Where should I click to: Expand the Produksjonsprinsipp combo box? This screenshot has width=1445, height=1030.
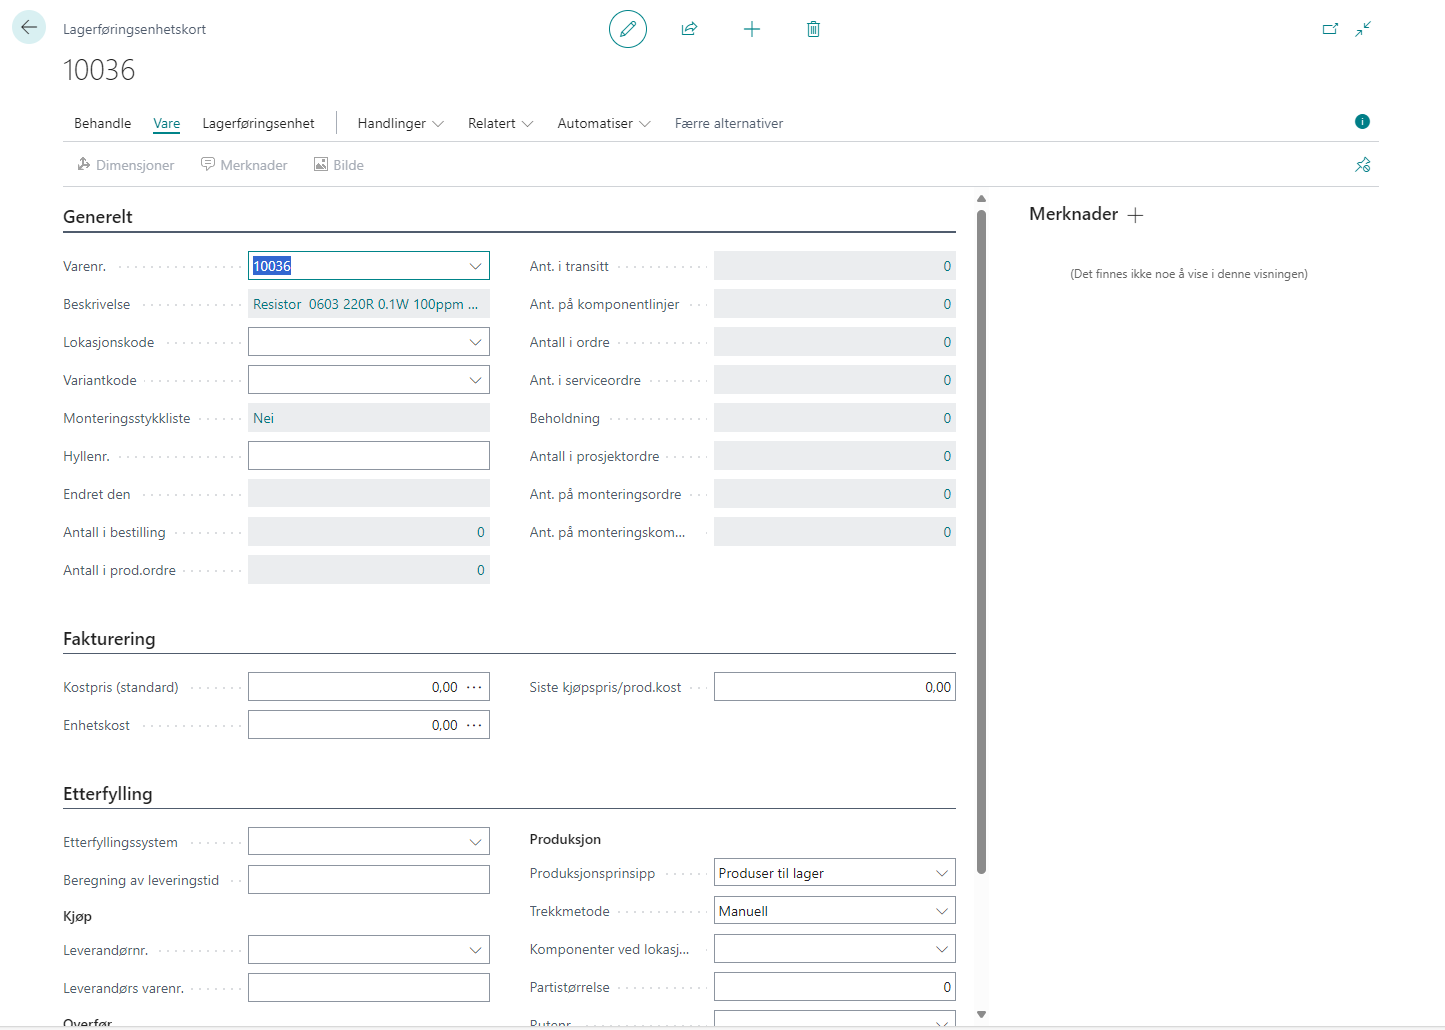(941, 873)
